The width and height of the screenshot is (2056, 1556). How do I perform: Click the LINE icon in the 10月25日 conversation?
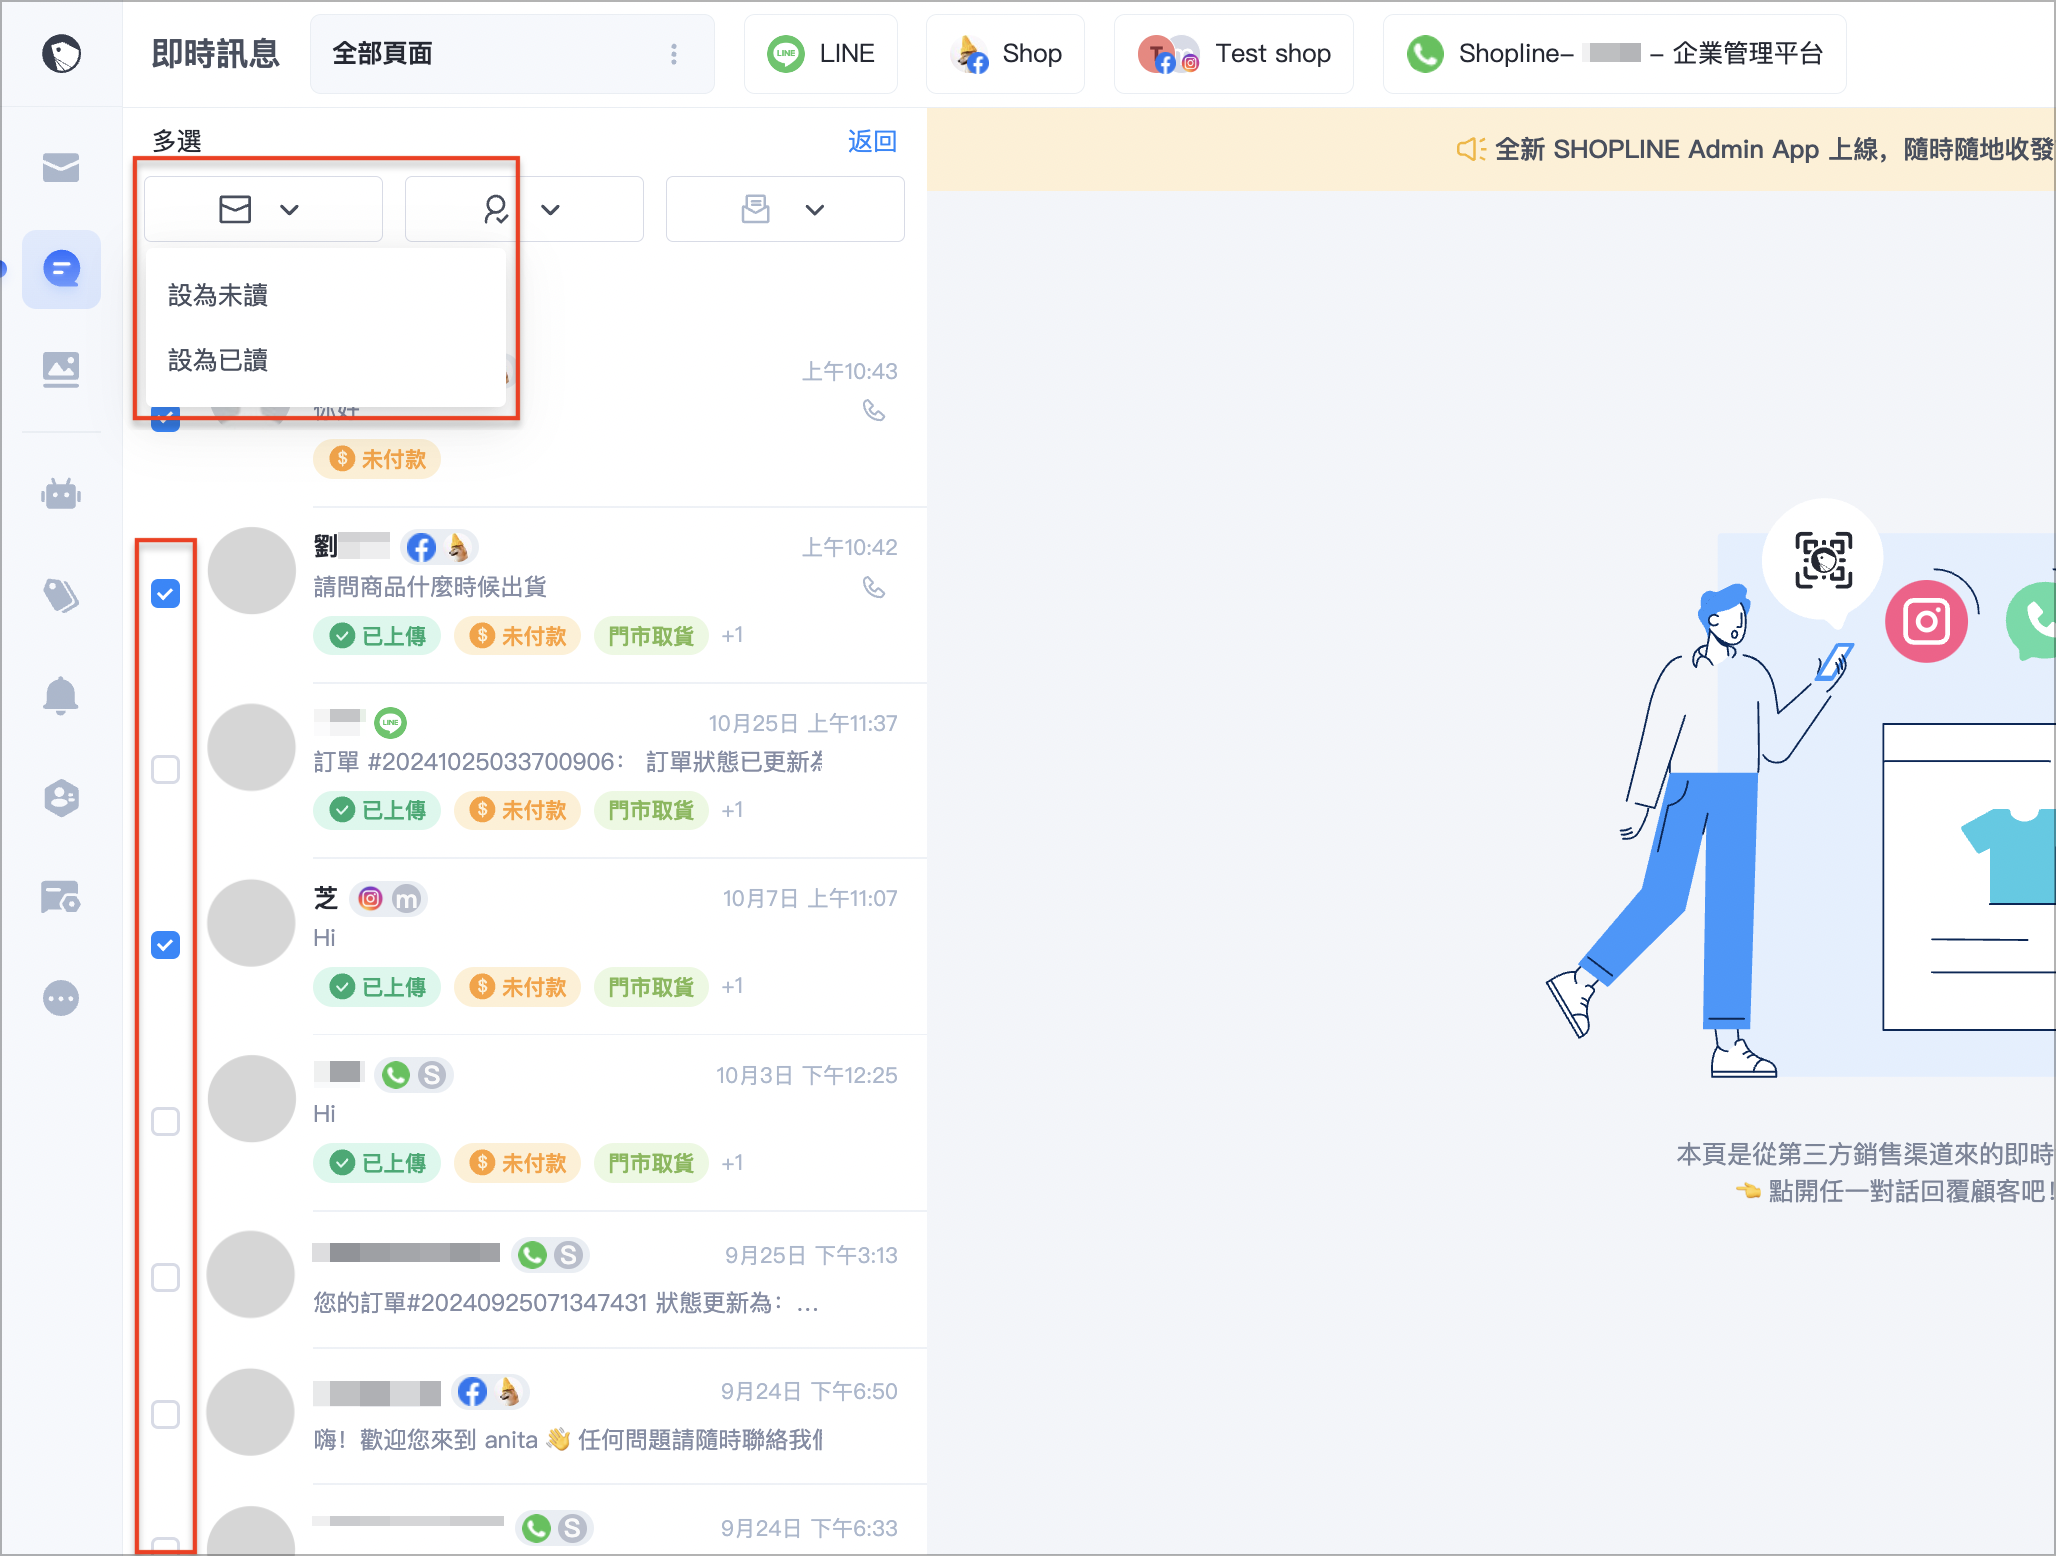(x=390, y=722)
